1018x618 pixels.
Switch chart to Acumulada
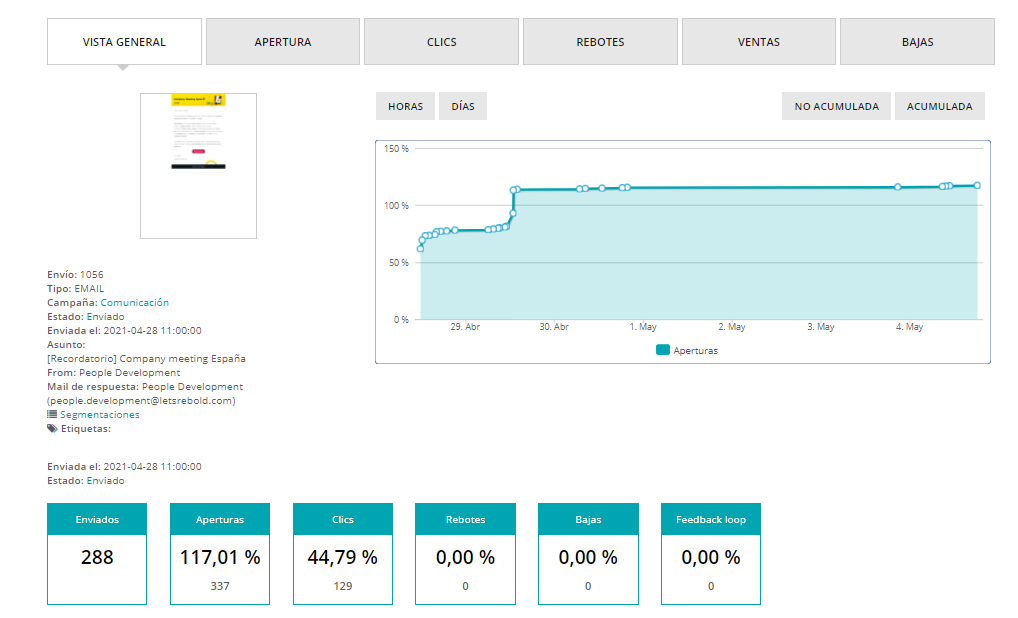(939, 106)
